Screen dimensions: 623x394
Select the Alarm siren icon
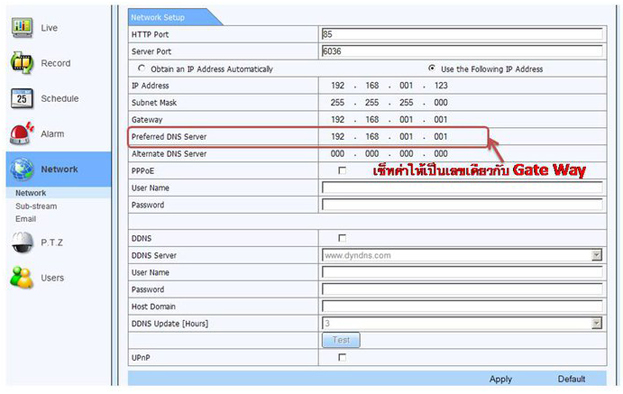22,133
